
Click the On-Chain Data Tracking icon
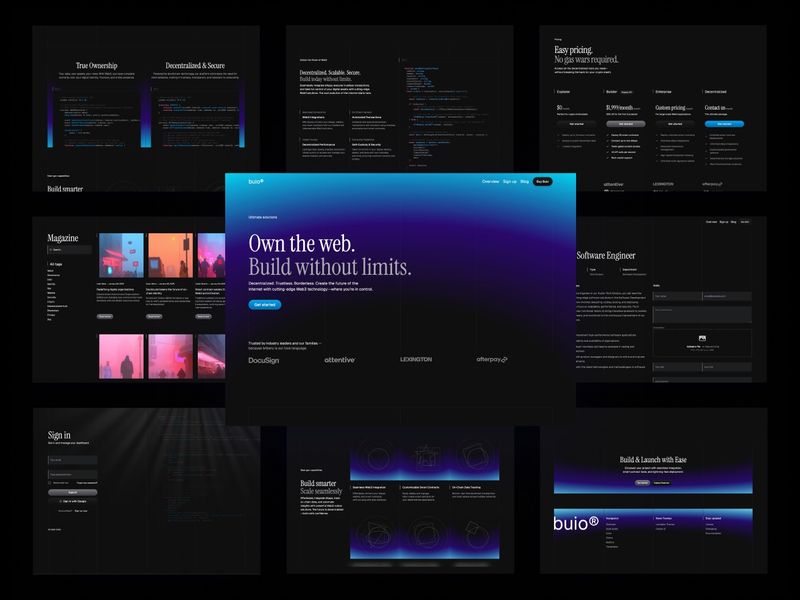pyautogui.click(x=476, y=458)
